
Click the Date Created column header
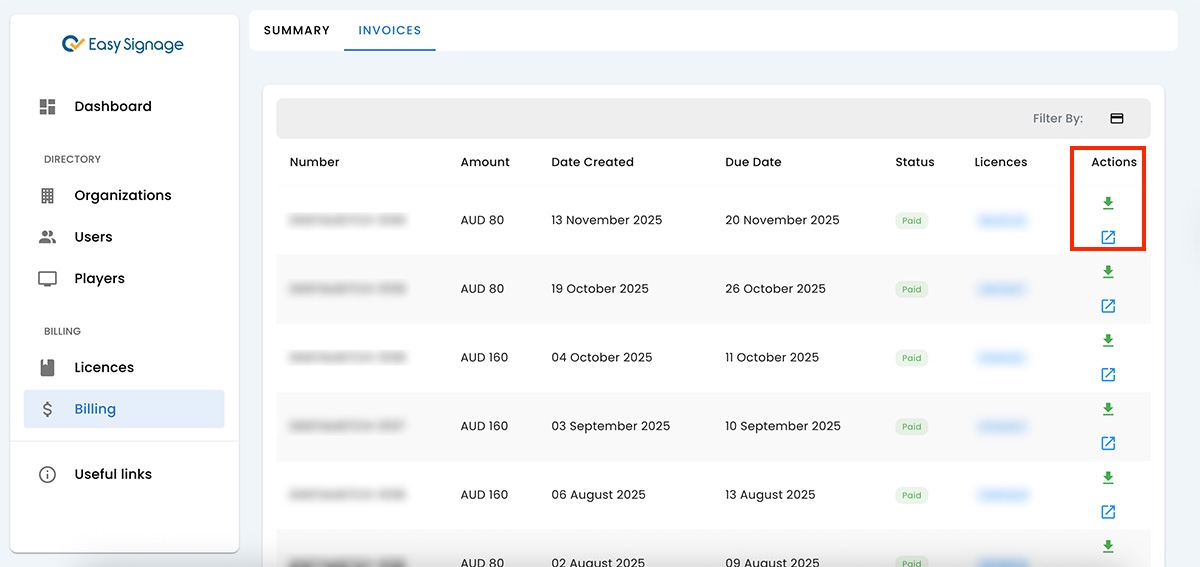pyautogui.click(x=593, y=162)
